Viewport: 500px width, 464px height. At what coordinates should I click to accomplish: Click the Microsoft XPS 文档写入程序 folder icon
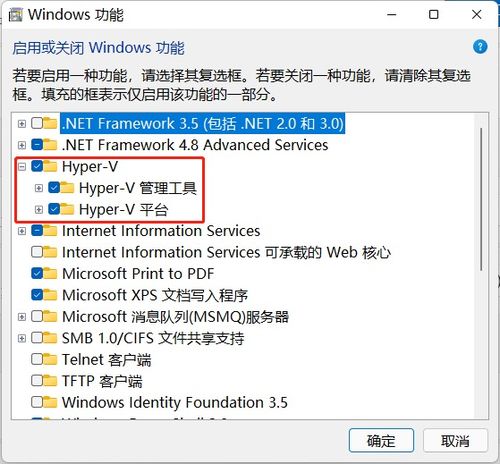tap(50, 295)
